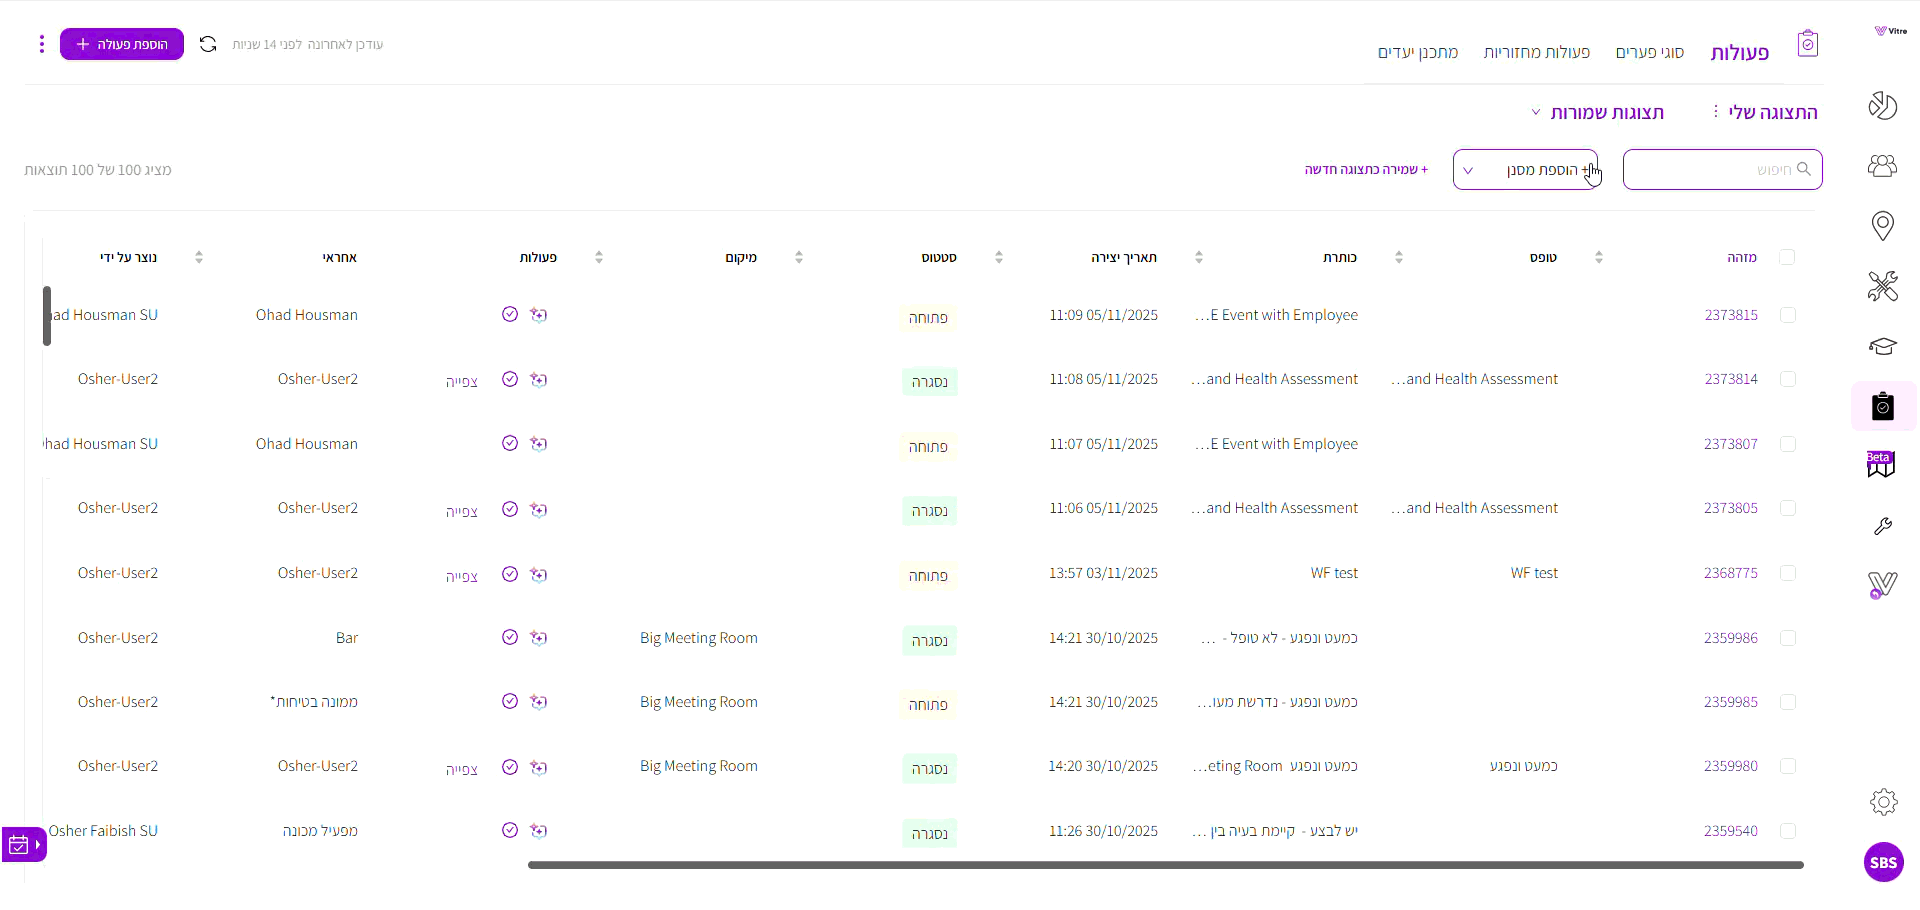The image size is (1920, 910).
Task: Open the people group sidebar icon
Action: coord(1883,166)
